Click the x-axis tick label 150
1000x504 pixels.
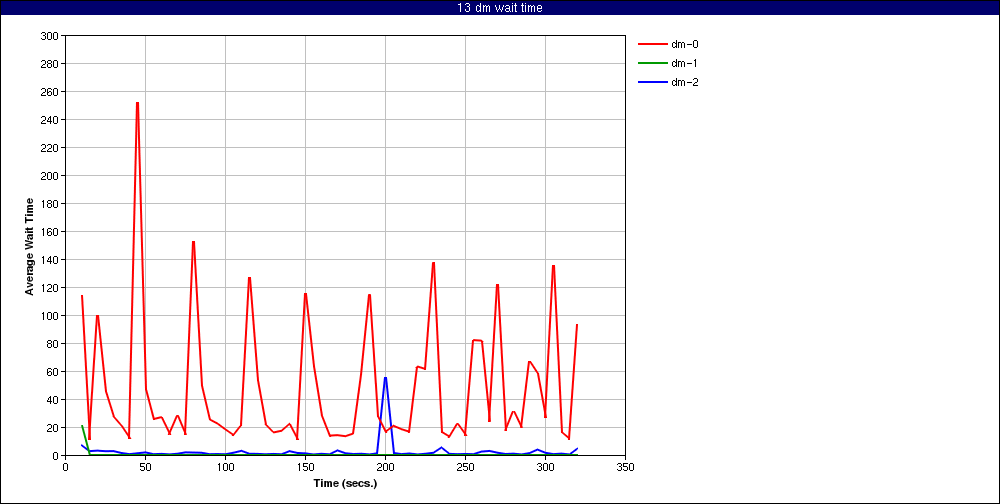click(x=305, y=466)
